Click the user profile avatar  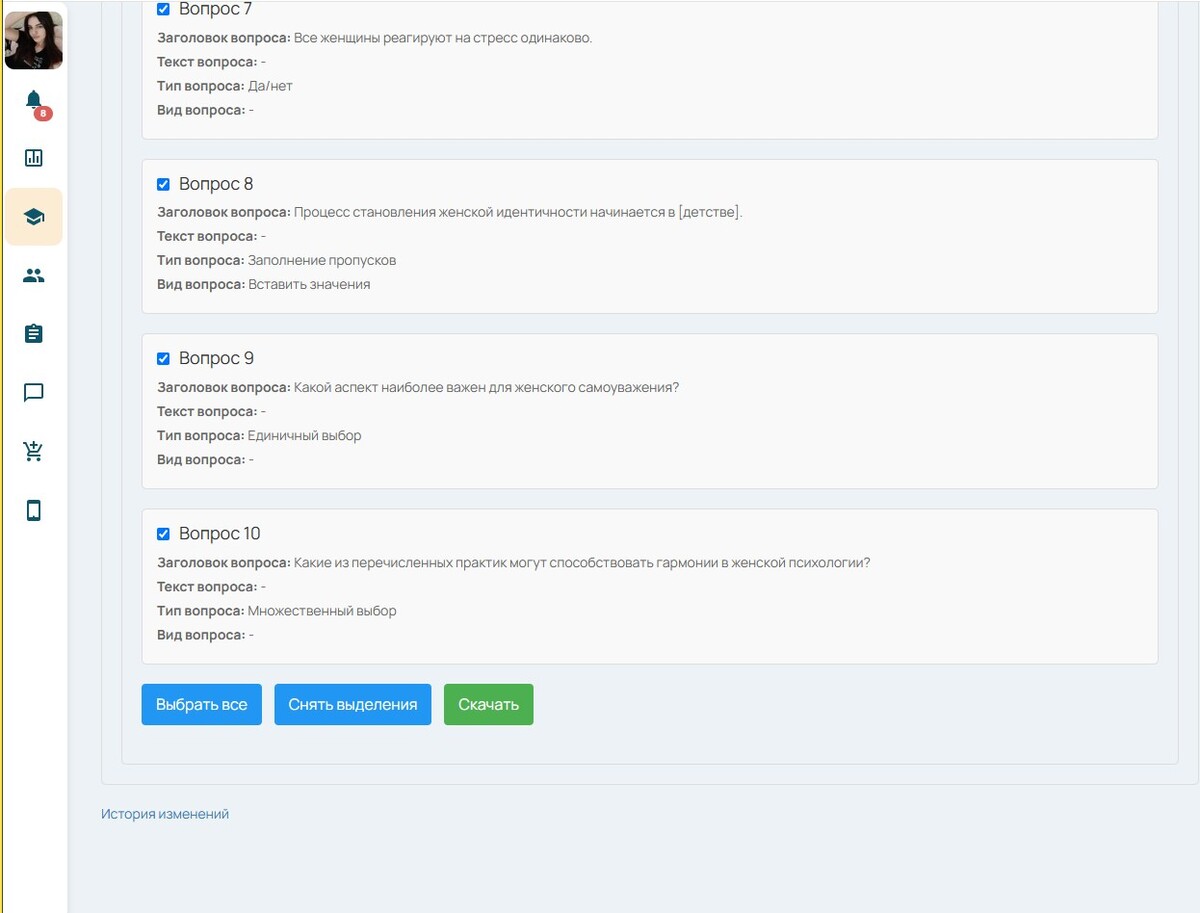coord(34,40)
